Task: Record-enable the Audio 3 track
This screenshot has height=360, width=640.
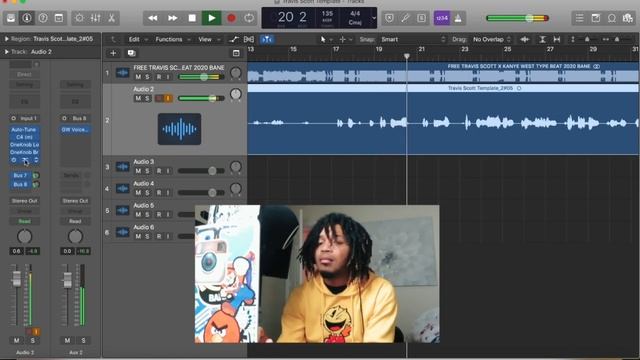Action: click(x=159, y=171)
